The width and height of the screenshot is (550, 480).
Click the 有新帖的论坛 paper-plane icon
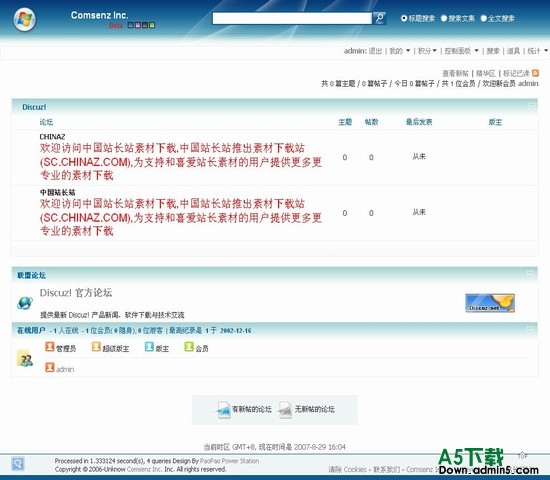(223, 409)
